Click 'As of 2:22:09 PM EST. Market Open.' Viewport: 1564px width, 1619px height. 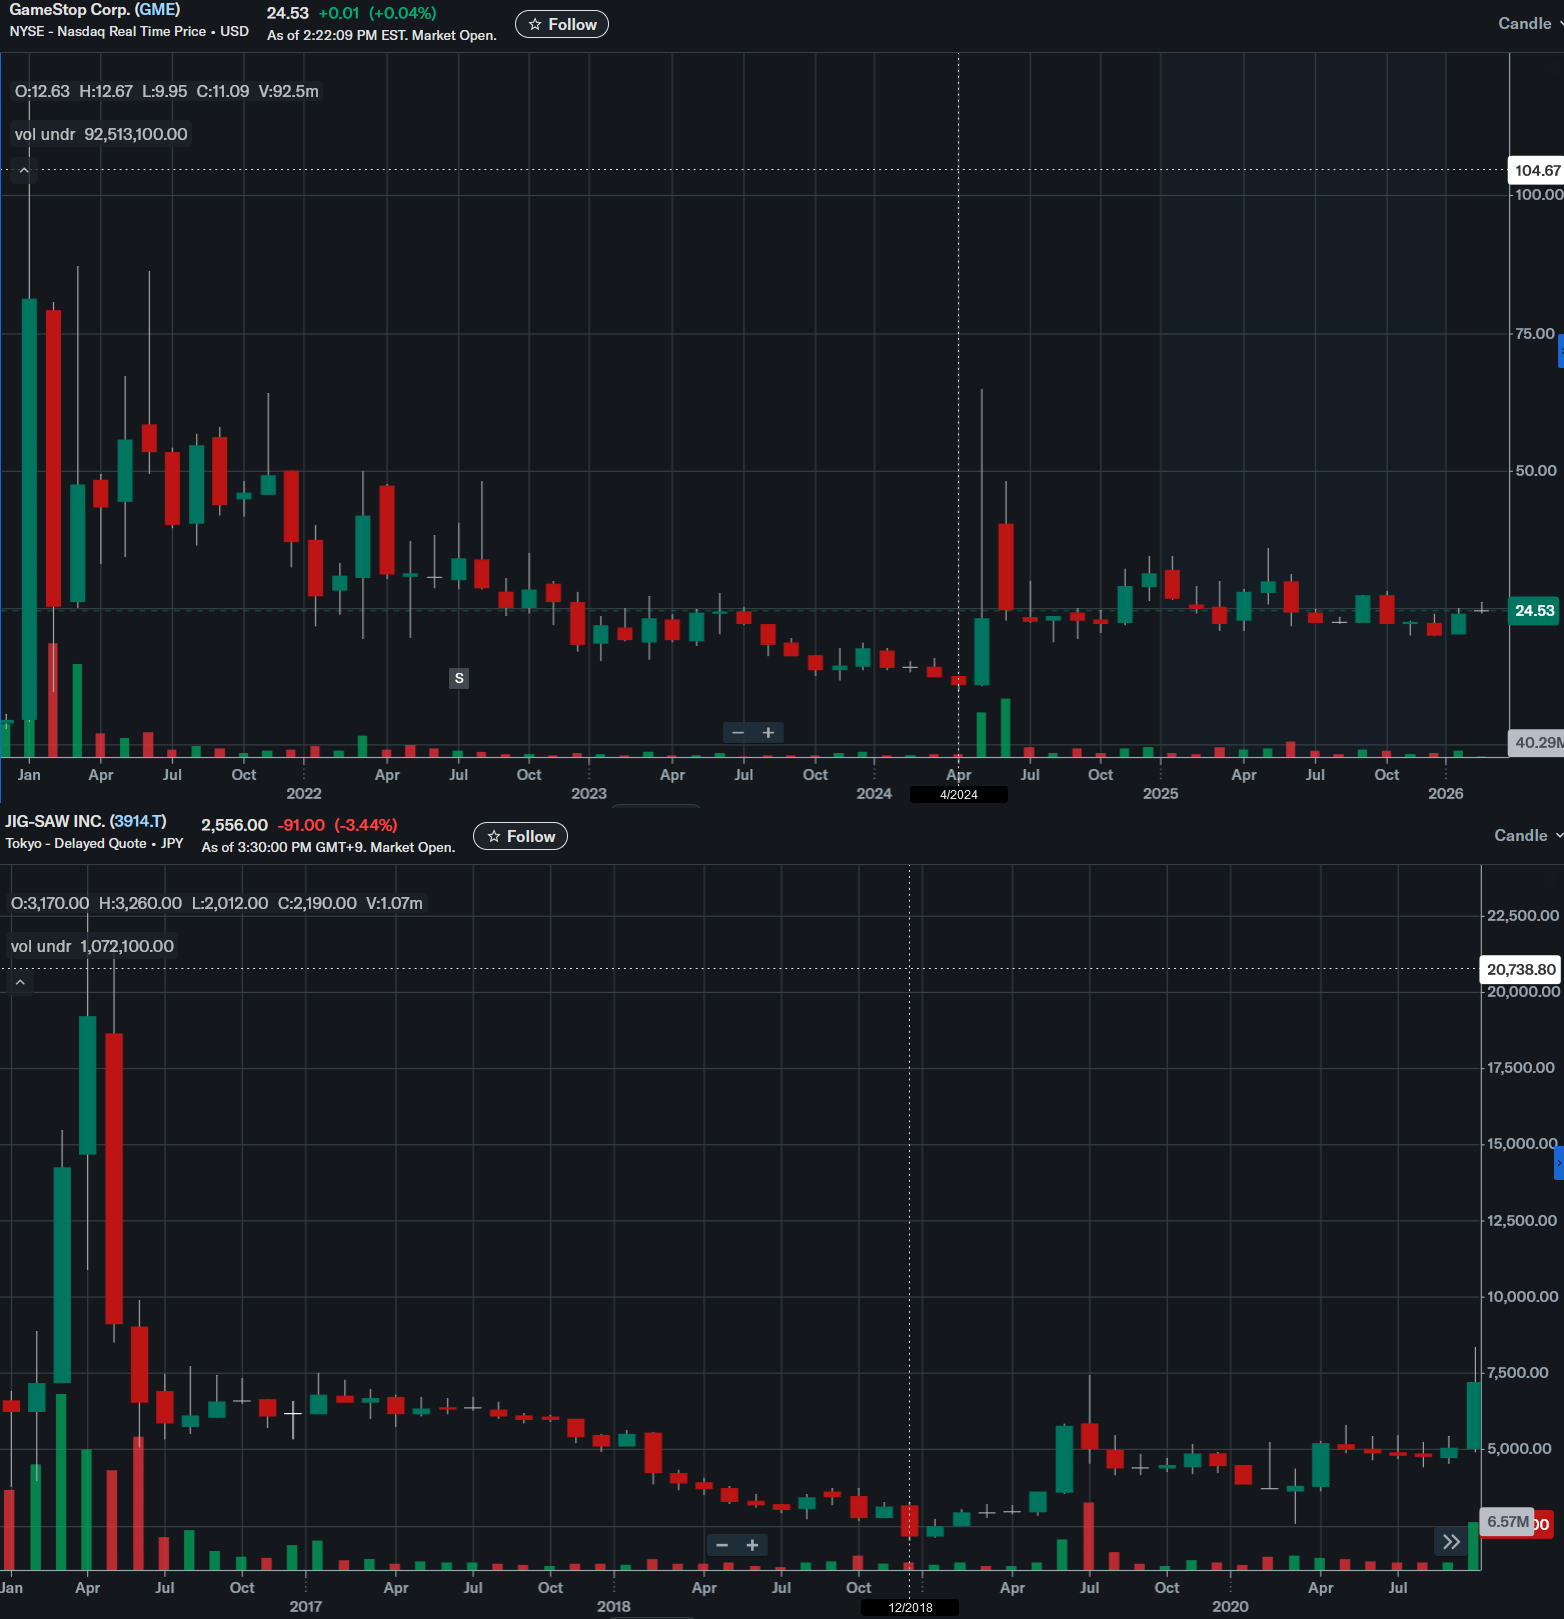point(382,35)
